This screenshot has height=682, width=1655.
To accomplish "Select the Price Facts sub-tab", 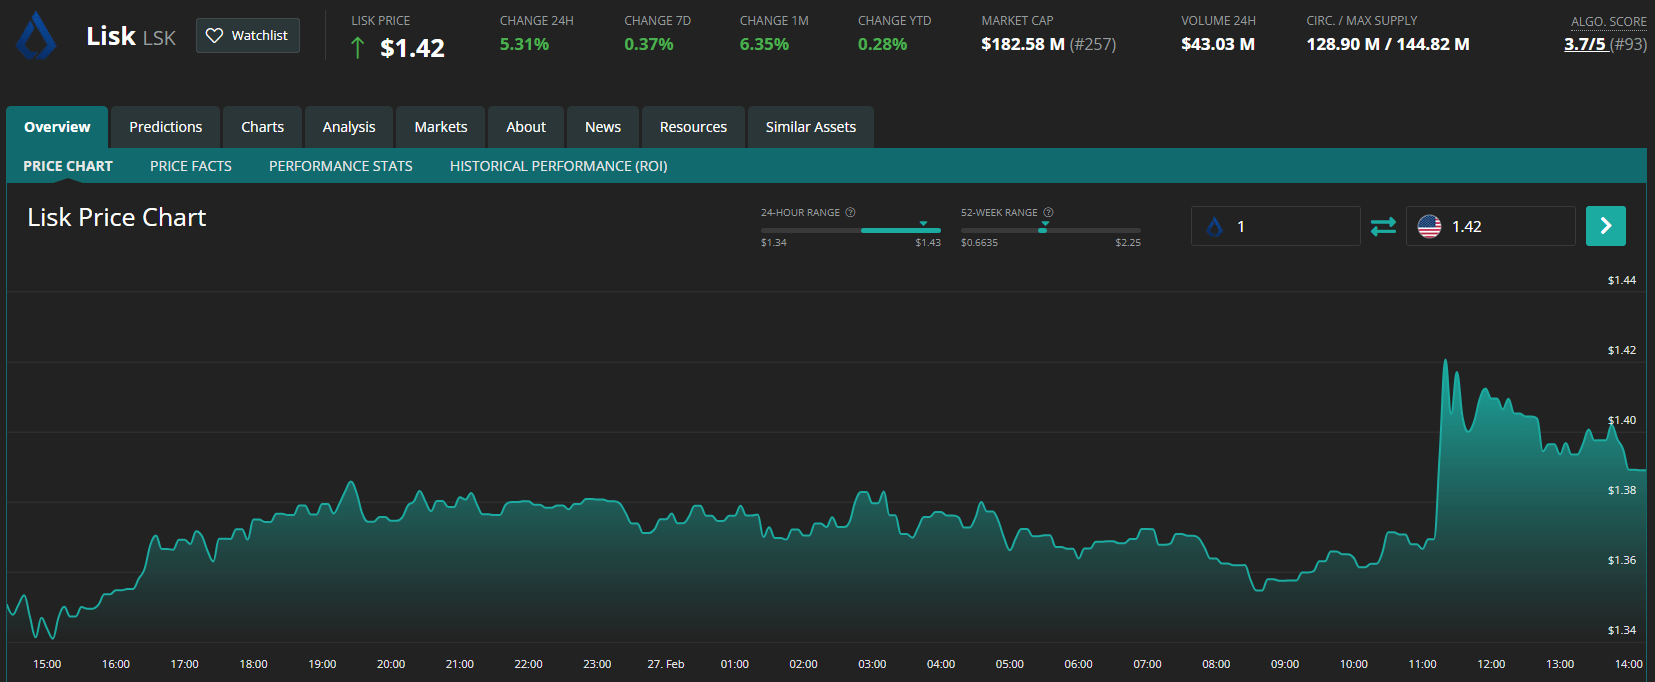I will click(191, 166).
